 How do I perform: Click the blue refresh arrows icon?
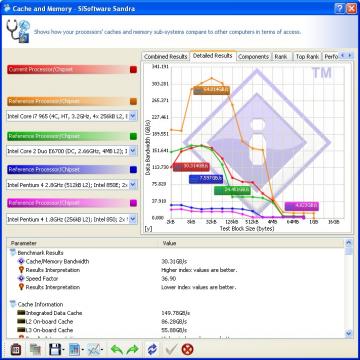point(152,349)
